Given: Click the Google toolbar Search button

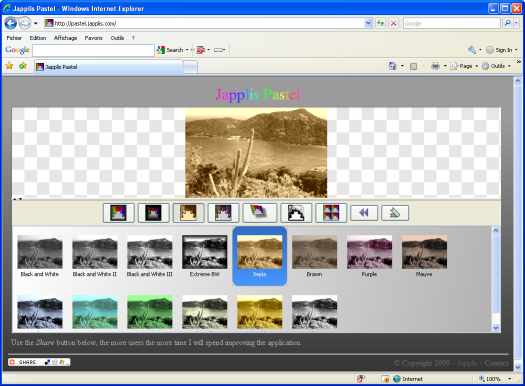Looking at the screenshot, I should (170, 50).
